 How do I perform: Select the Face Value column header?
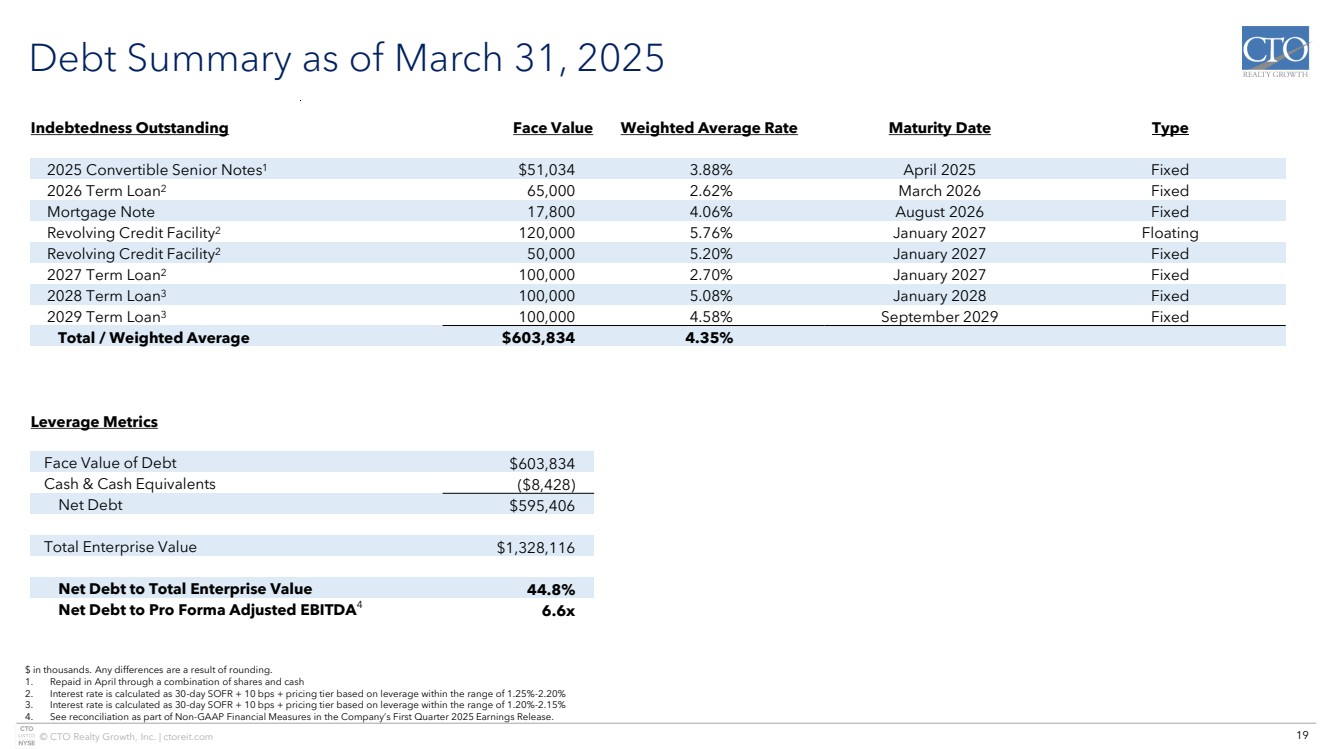click(552, 128)
